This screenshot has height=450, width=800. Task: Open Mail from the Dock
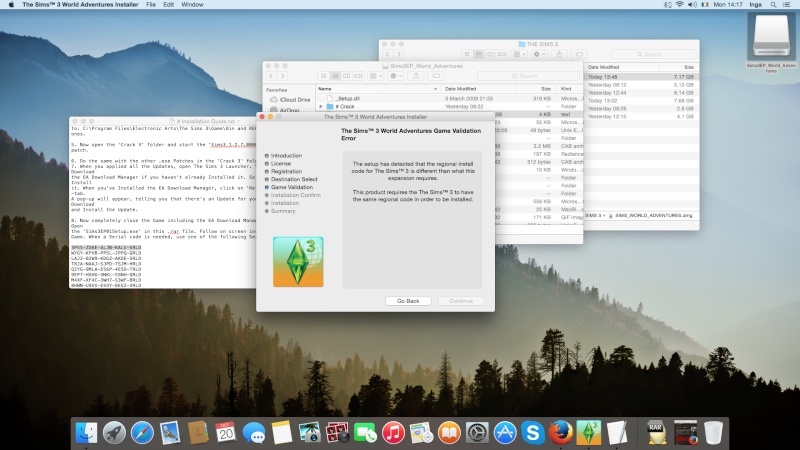[169, 433]
